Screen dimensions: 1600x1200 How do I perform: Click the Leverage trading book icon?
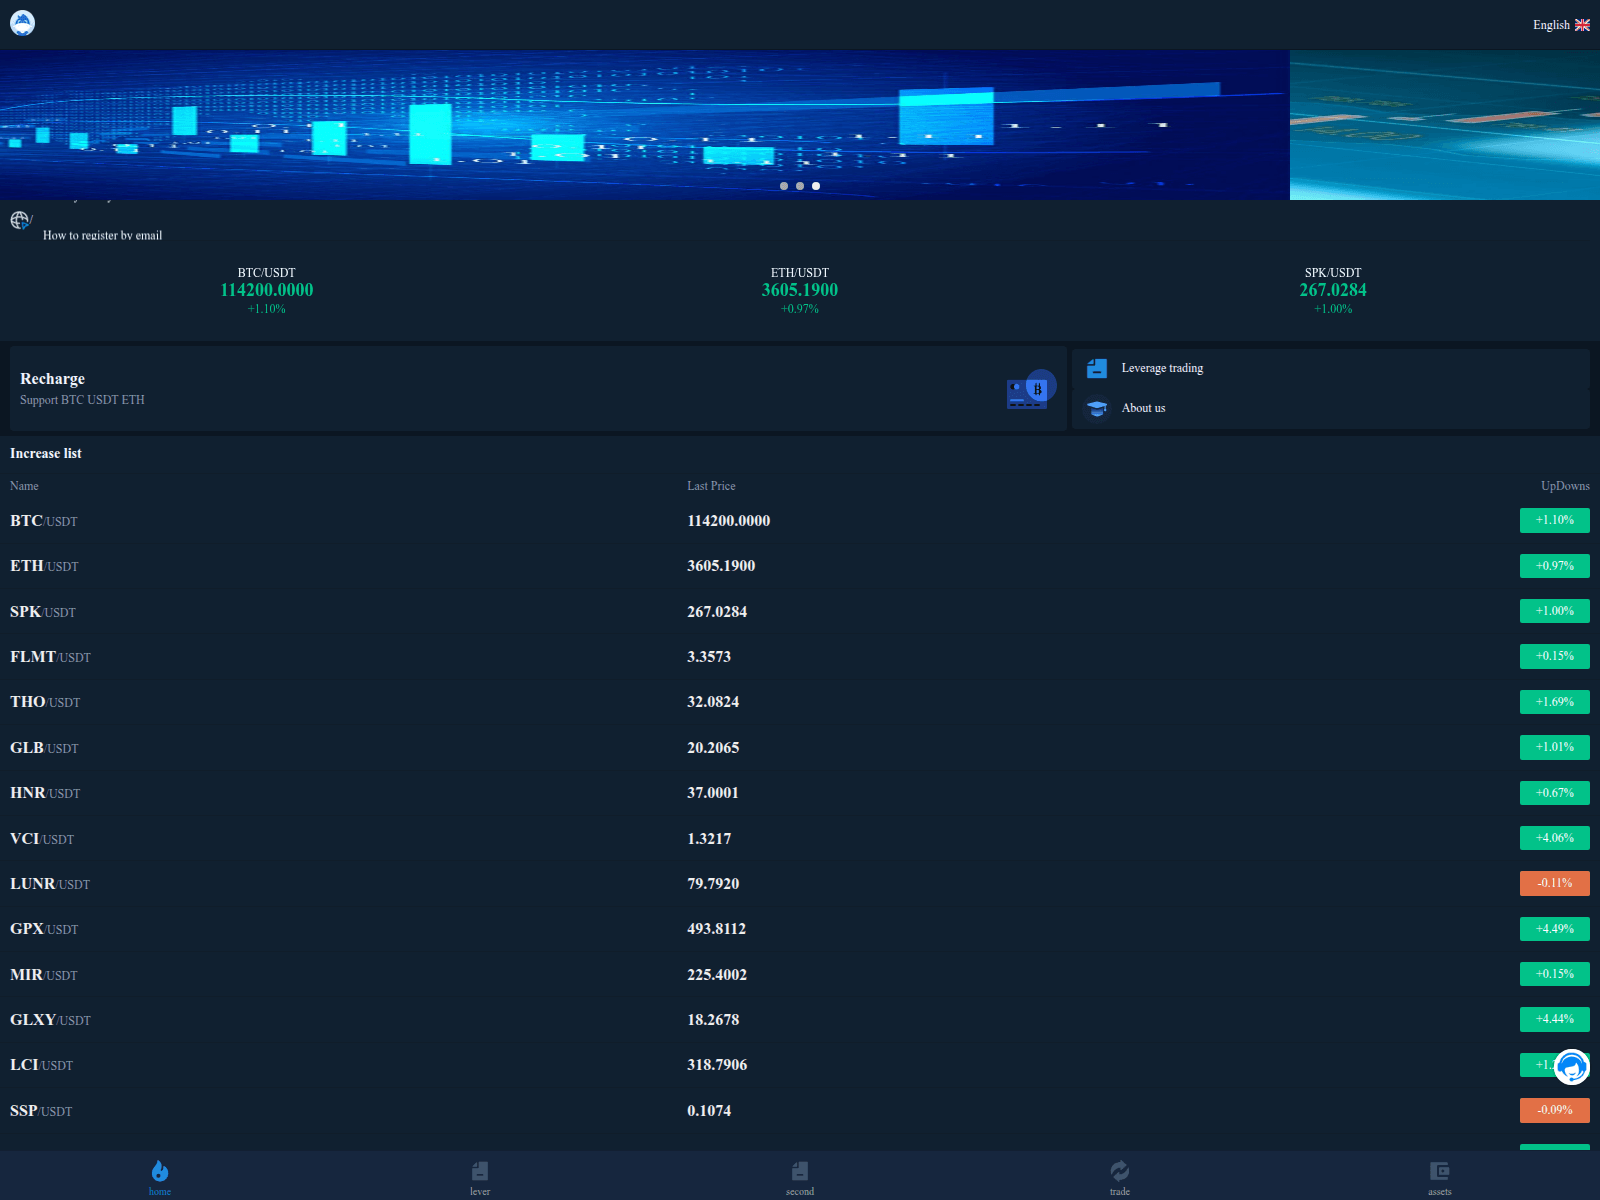[1097, 368]
